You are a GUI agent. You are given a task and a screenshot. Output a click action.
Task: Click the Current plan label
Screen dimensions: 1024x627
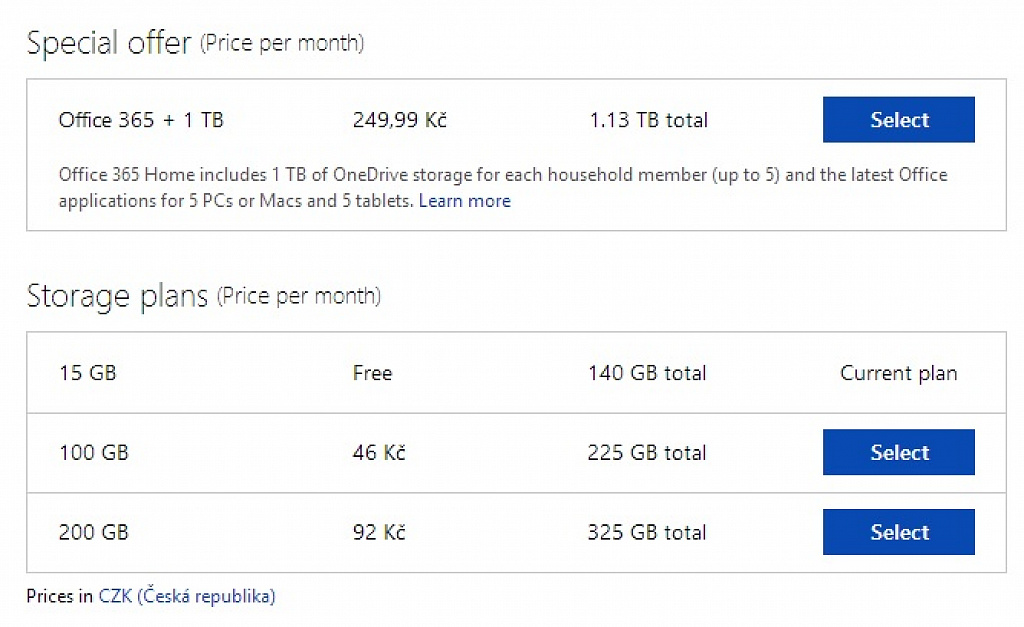click(x=899, y=373)
